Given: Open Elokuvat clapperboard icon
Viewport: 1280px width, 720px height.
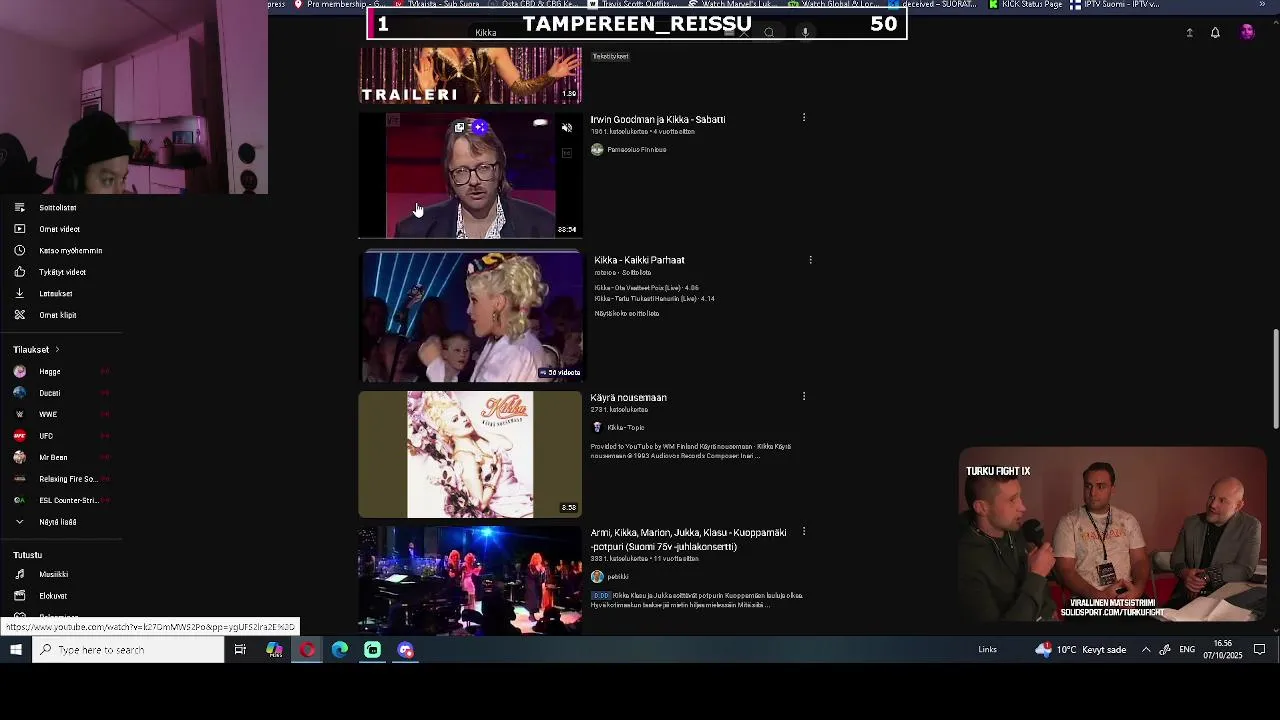Looking at the screenshot, I should pos(19,596).
